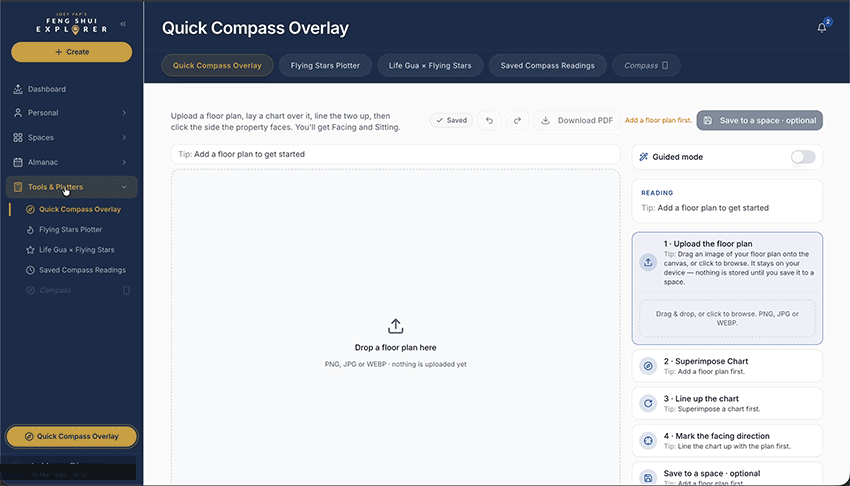Click bottom Quick Compass Overlay gold button
Screen dimensions: 850x486
click(x=72, y=436)
